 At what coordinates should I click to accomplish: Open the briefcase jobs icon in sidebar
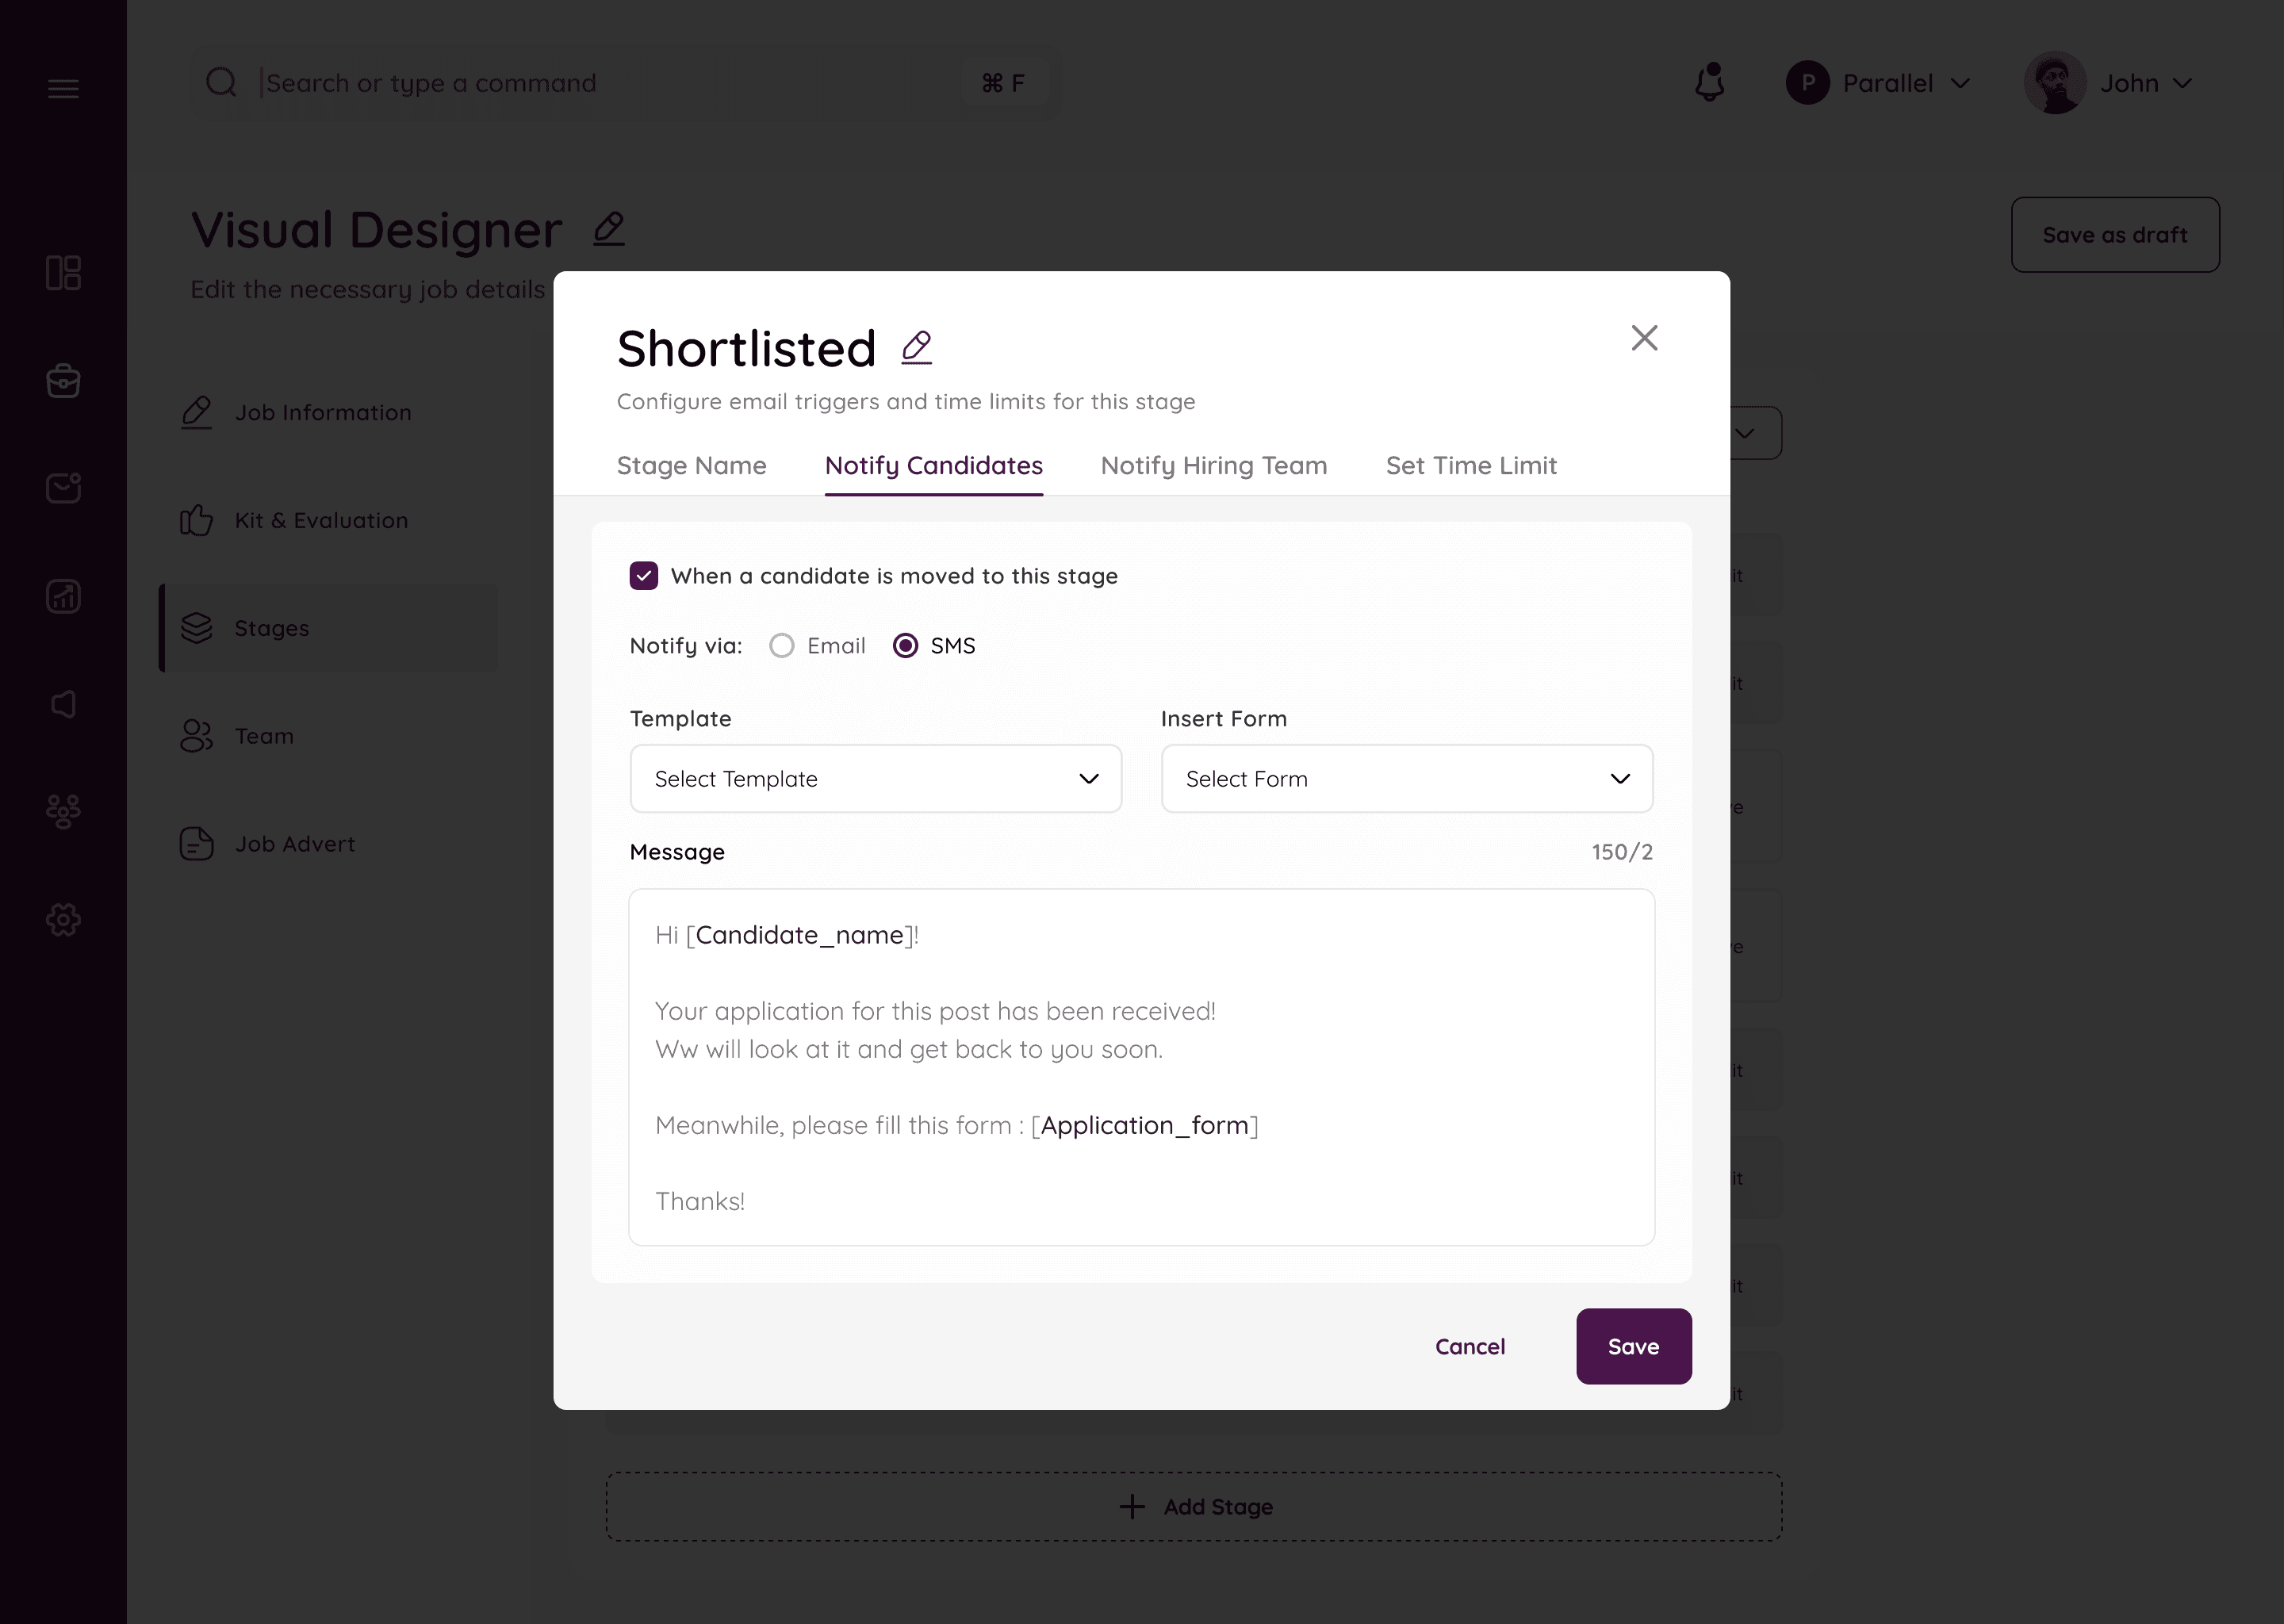click(63, 380)
